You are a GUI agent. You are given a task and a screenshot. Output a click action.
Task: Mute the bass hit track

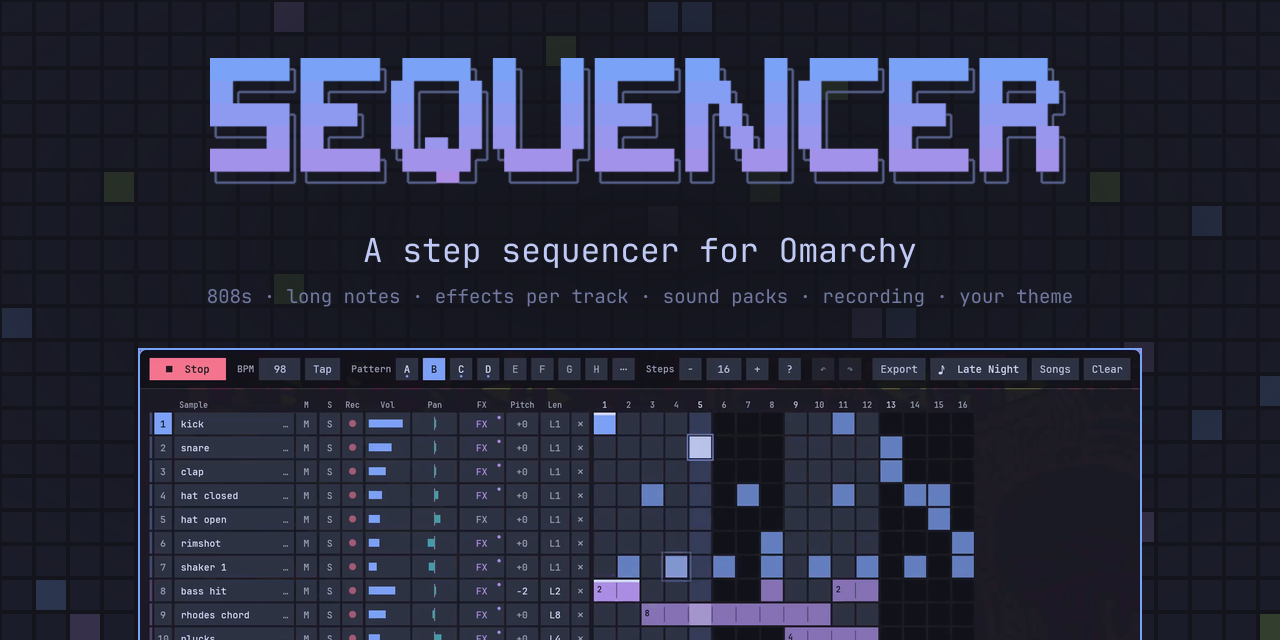click(x=307, y=592)
